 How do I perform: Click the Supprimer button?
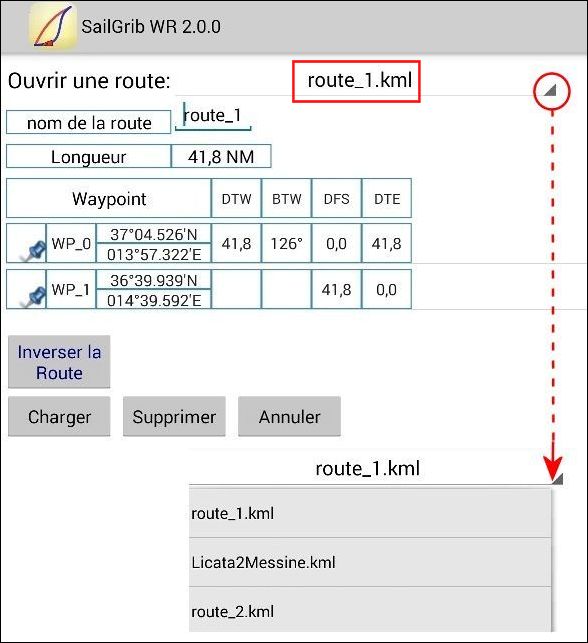click(174, 416)
